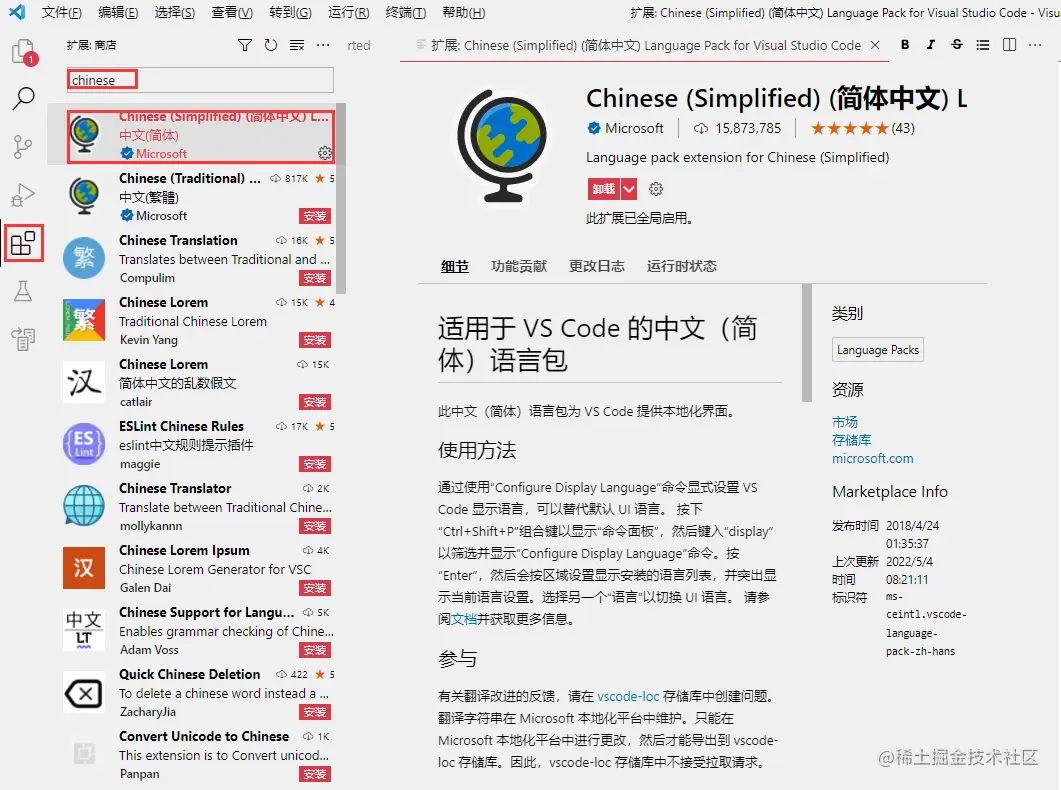Screen dimensions: 1061x790
Task: Switch to the 更改日志 changelog tab
Action: (x=597, y=266)
